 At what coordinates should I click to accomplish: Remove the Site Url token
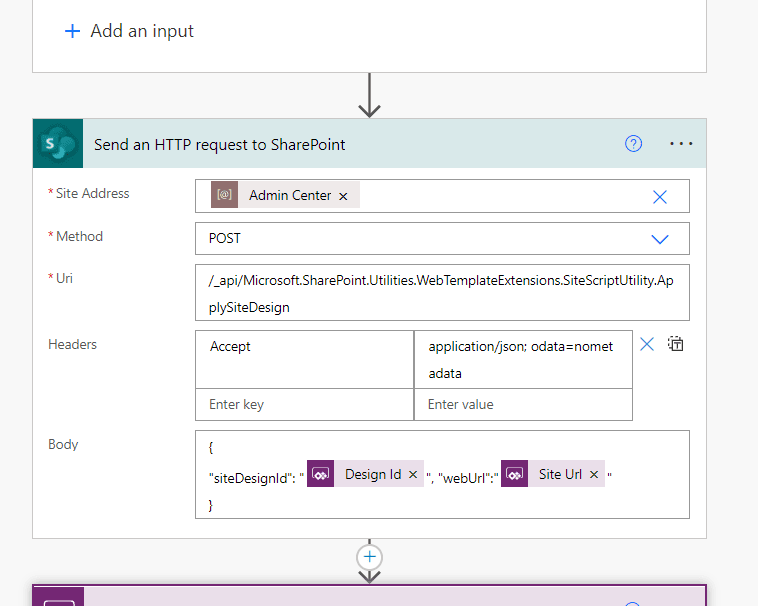[x=594, y=475]
